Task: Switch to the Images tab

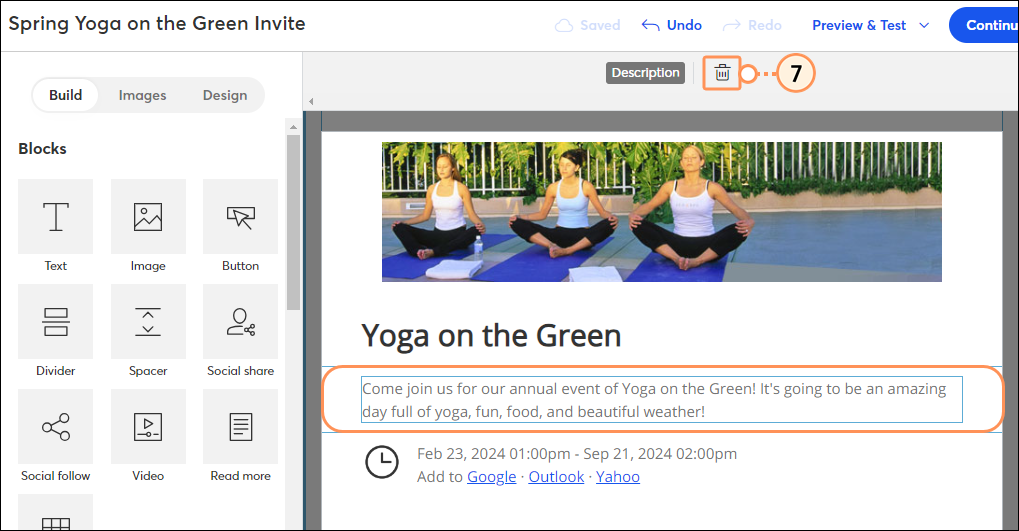Action: pyautogui.click(x=142, y=95)
